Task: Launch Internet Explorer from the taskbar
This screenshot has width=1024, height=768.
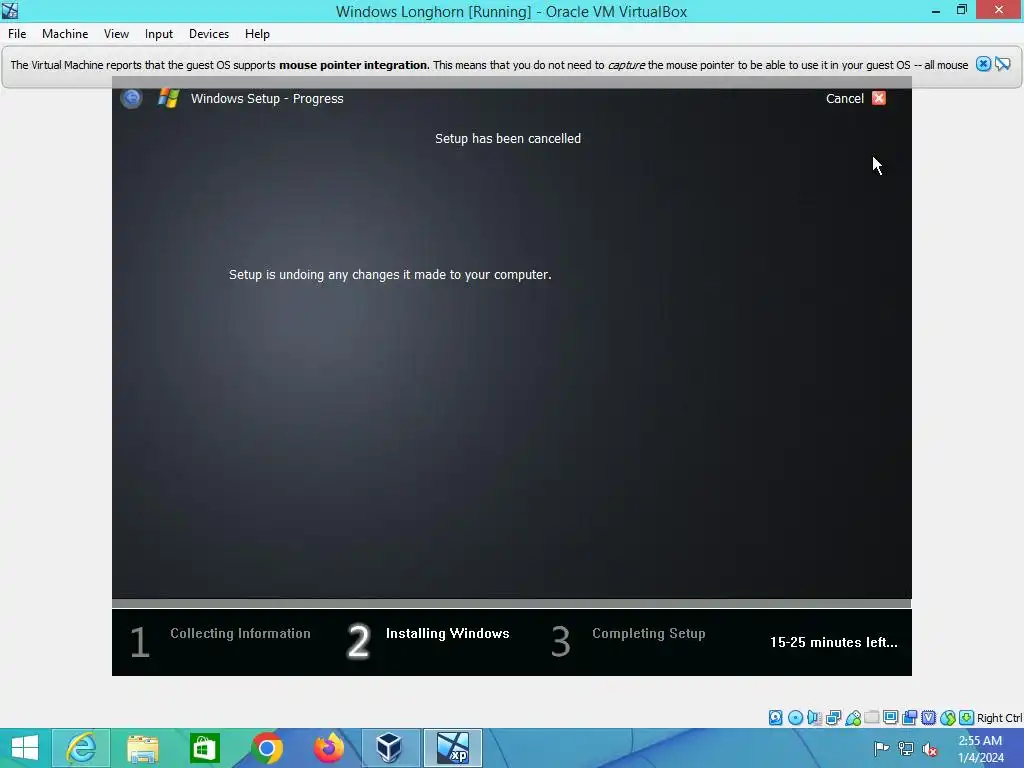Action: (81, 748)
